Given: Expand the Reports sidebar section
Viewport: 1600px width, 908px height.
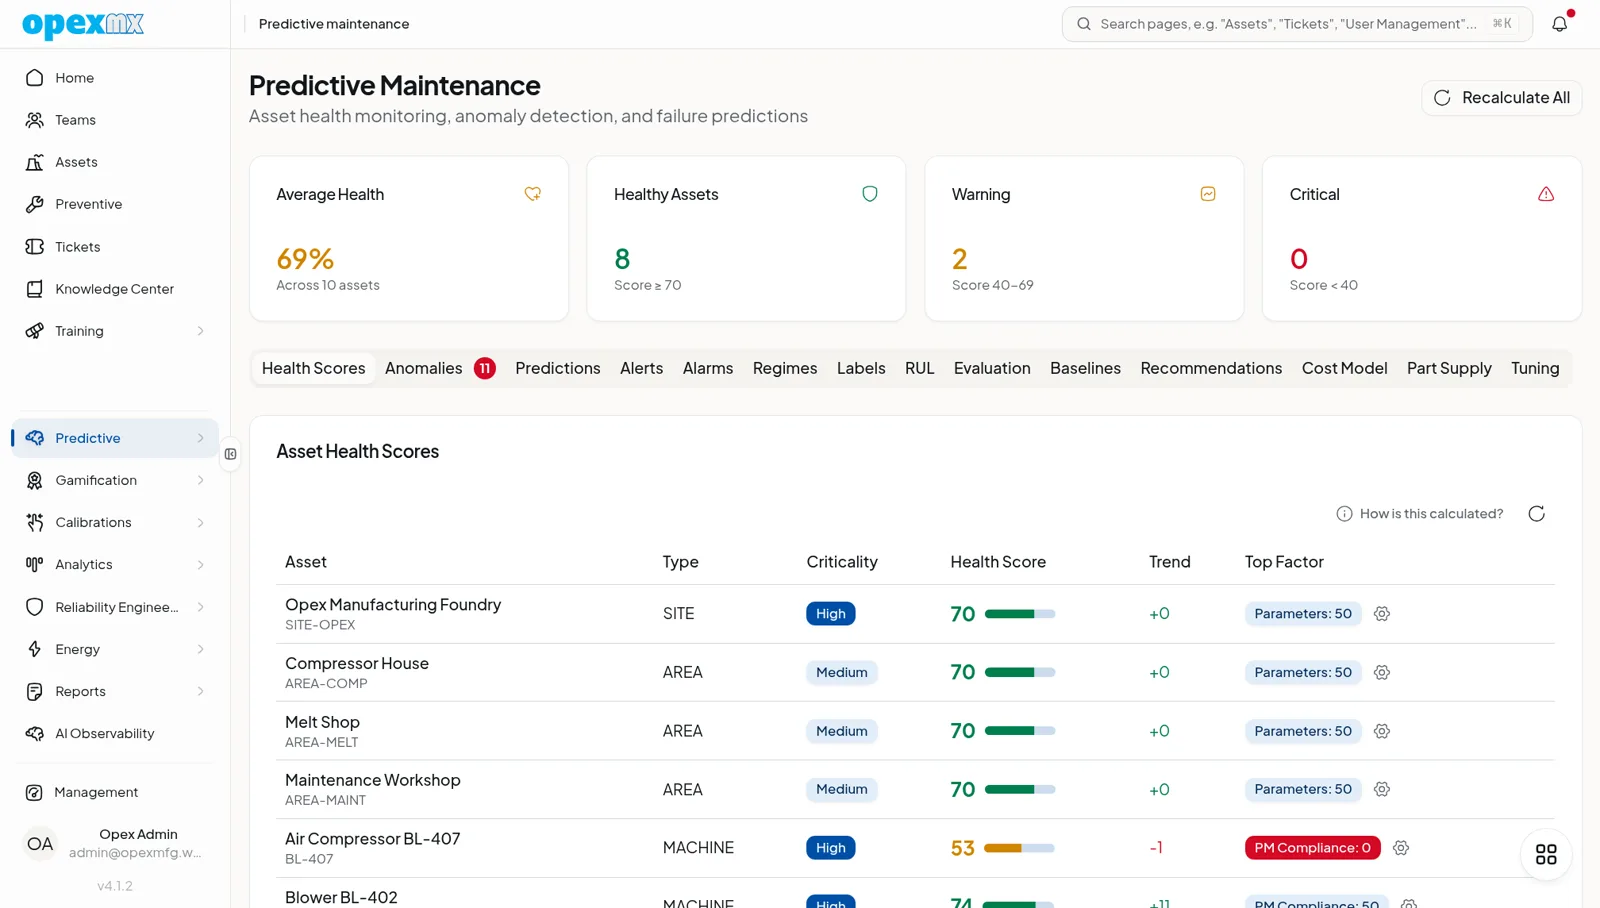Looking at the screenshot, I should click(x=115, y=692).
